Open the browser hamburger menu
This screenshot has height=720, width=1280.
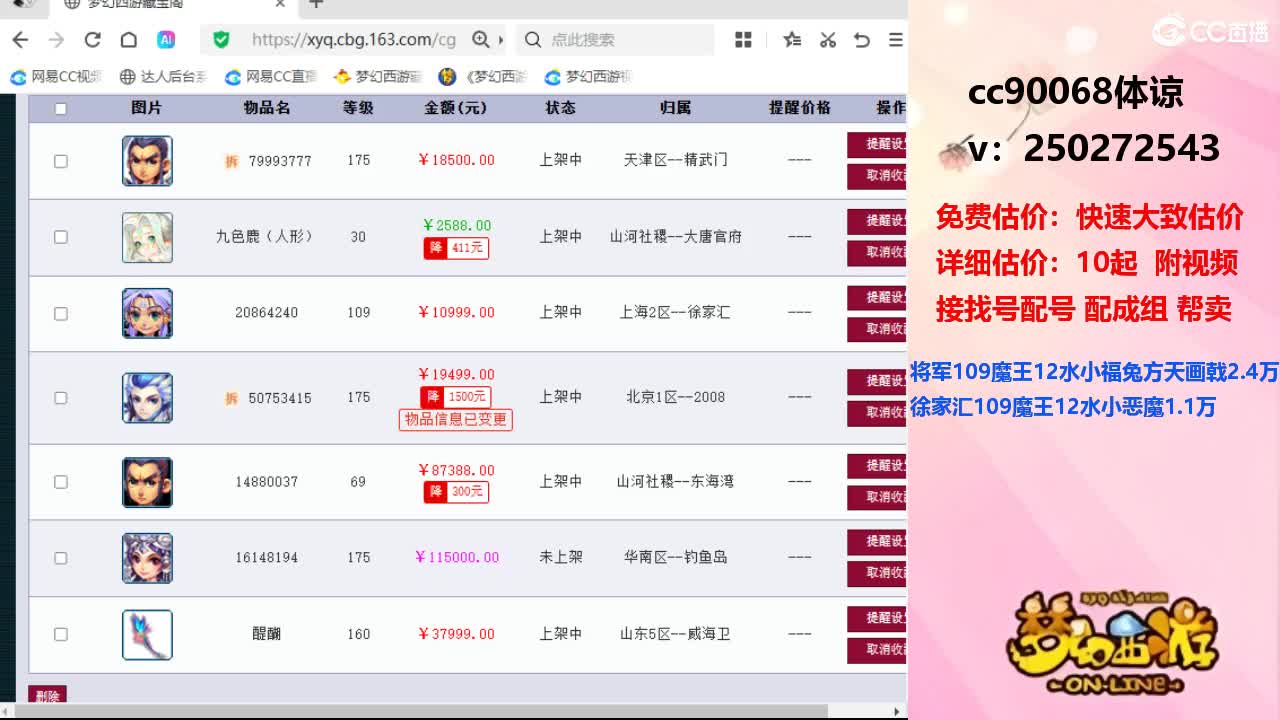(895, 40)
